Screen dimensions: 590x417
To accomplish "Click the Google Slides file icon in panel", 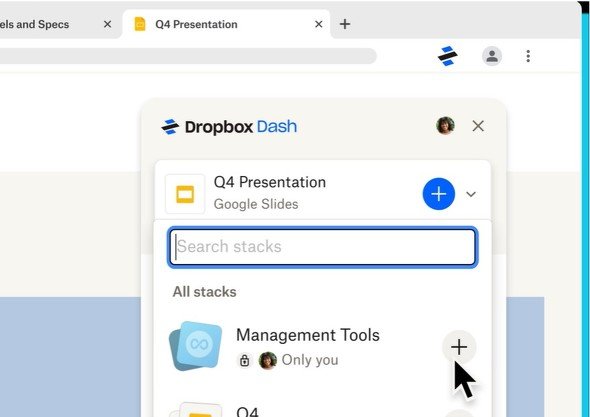I will [x=185, y=194].
